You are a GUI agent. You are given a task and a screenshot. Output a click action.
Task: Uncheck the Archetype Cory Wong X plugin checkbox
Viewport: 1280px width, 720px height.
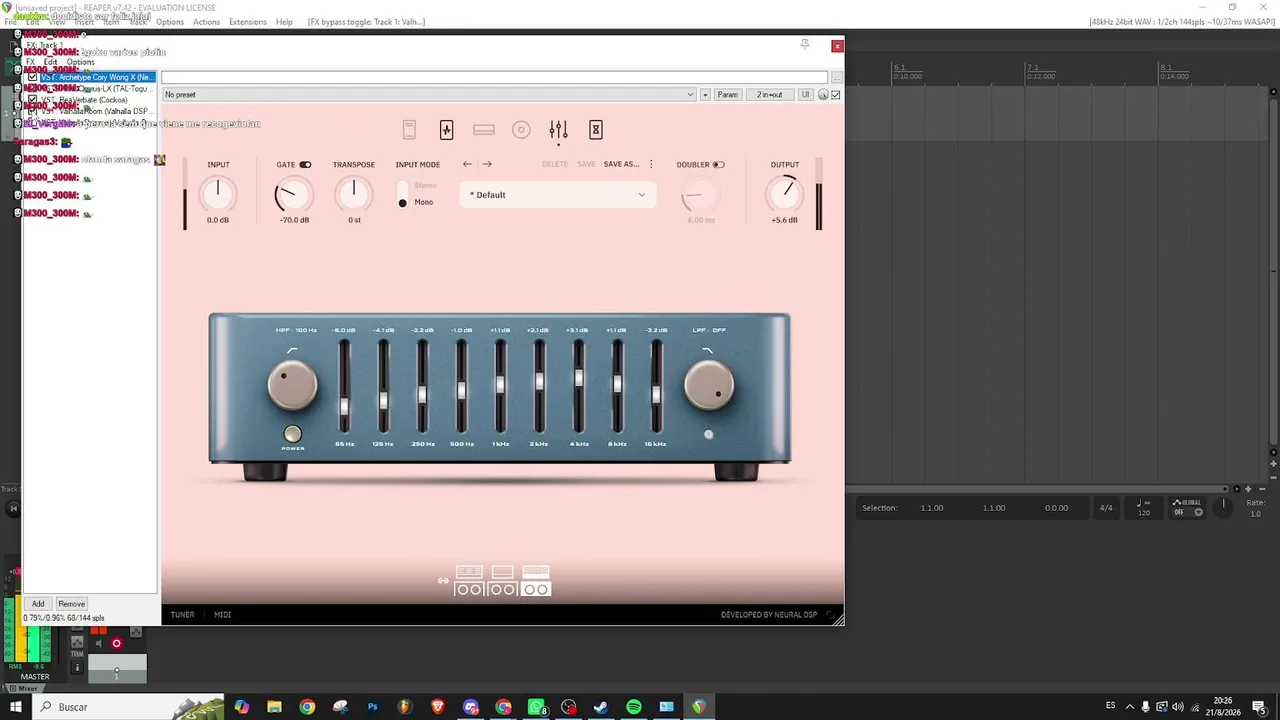click(33, 77)
